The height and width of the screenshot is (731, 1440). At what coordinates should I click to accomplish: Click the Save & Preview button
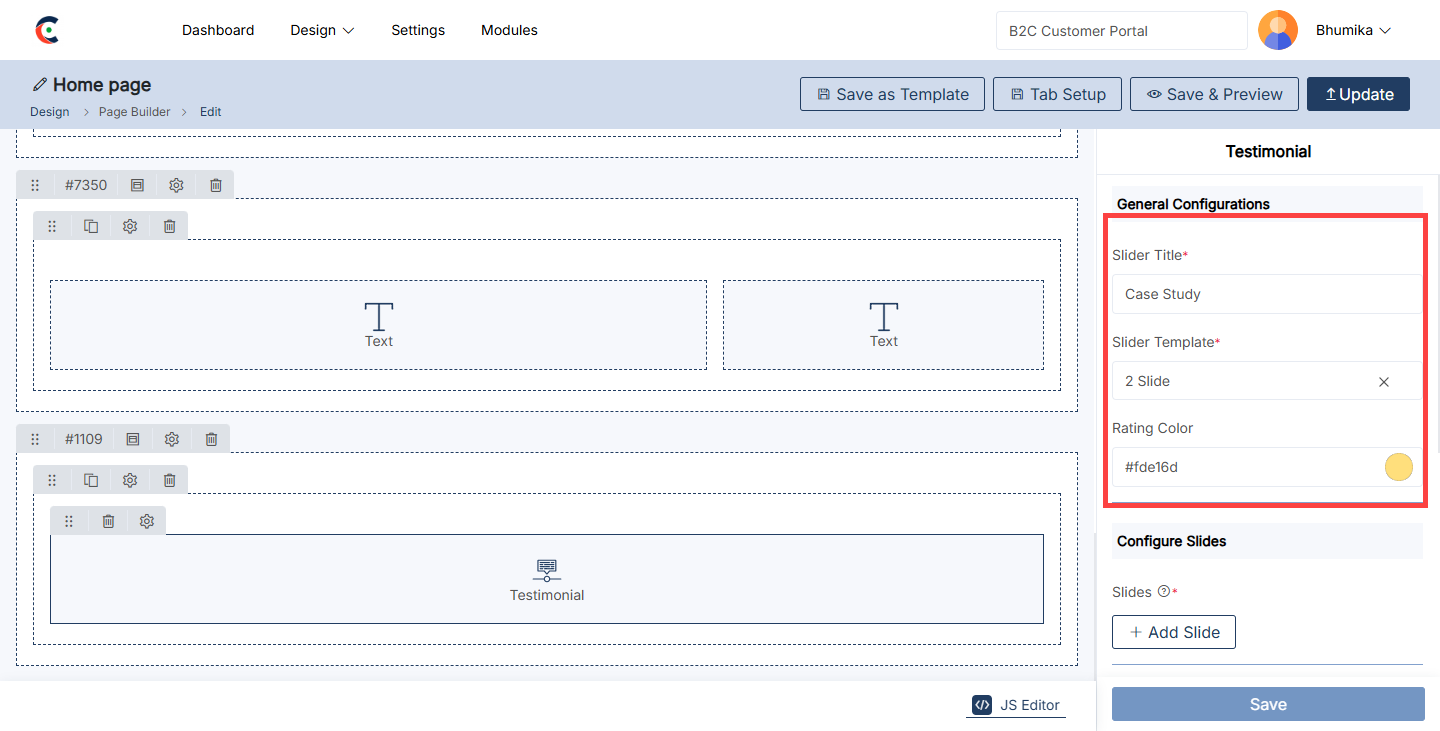1214,94
